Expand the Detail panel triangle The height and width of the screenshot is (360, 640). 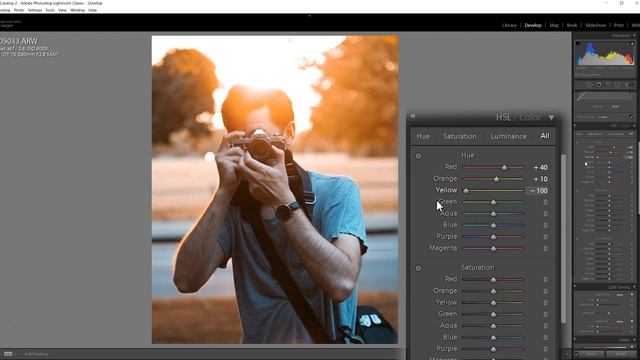point(634,340)
